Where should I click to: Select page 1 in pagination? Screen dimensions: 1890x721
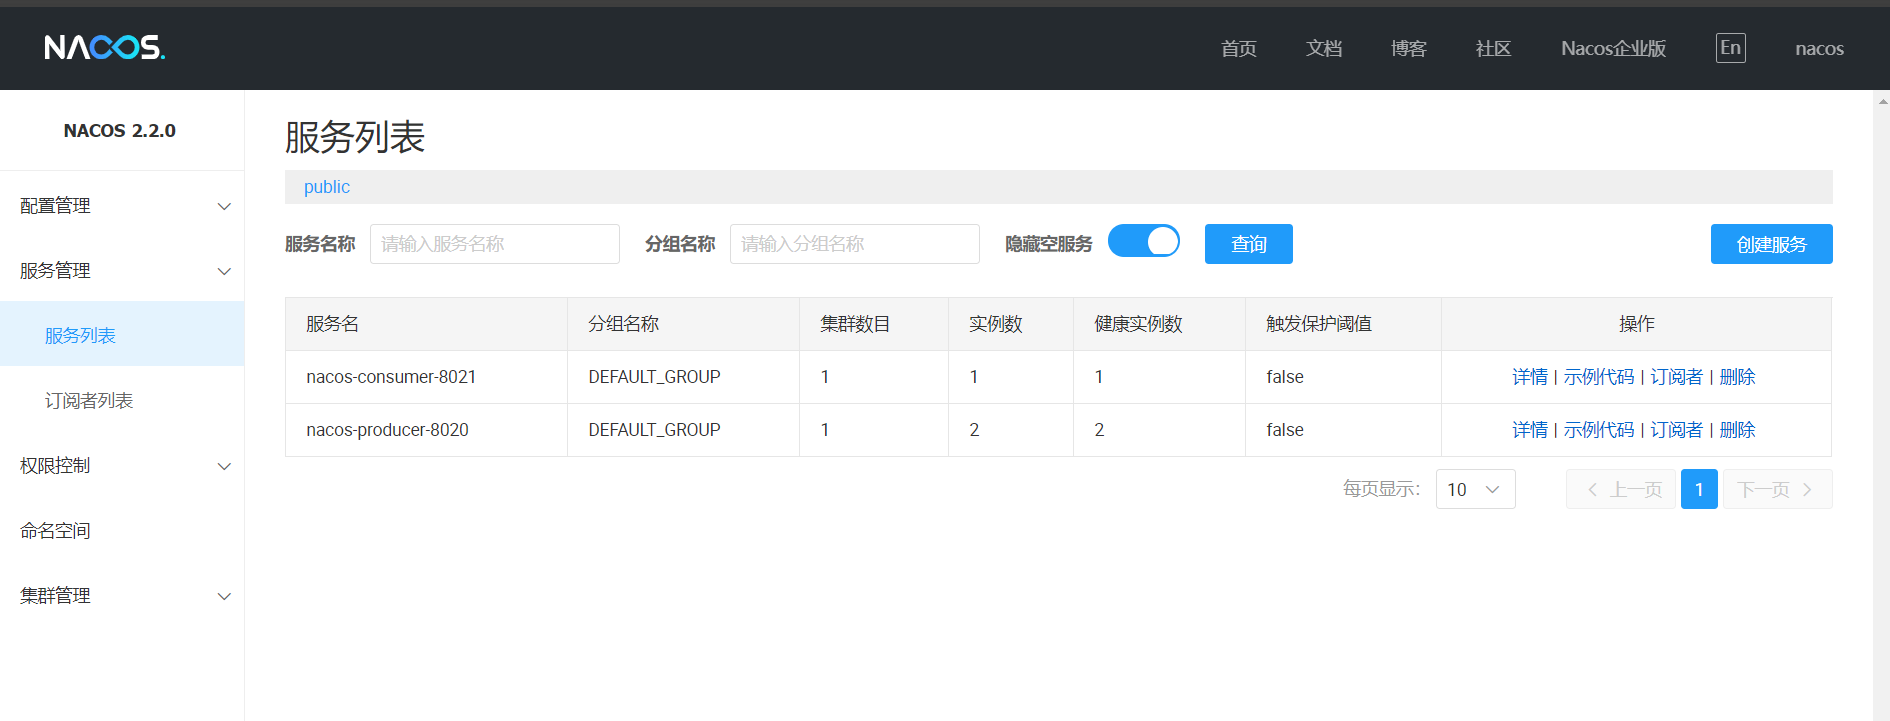click(x=1699, y=489)
